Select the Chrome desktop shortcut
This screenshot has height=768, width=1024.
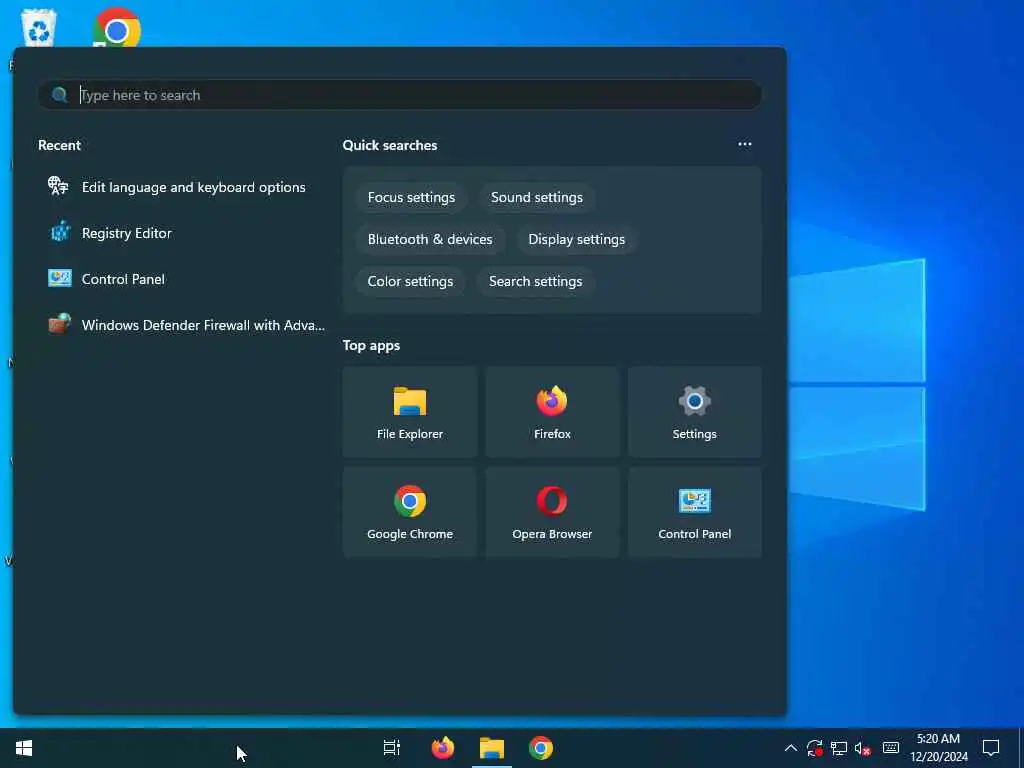pos(117,27)
